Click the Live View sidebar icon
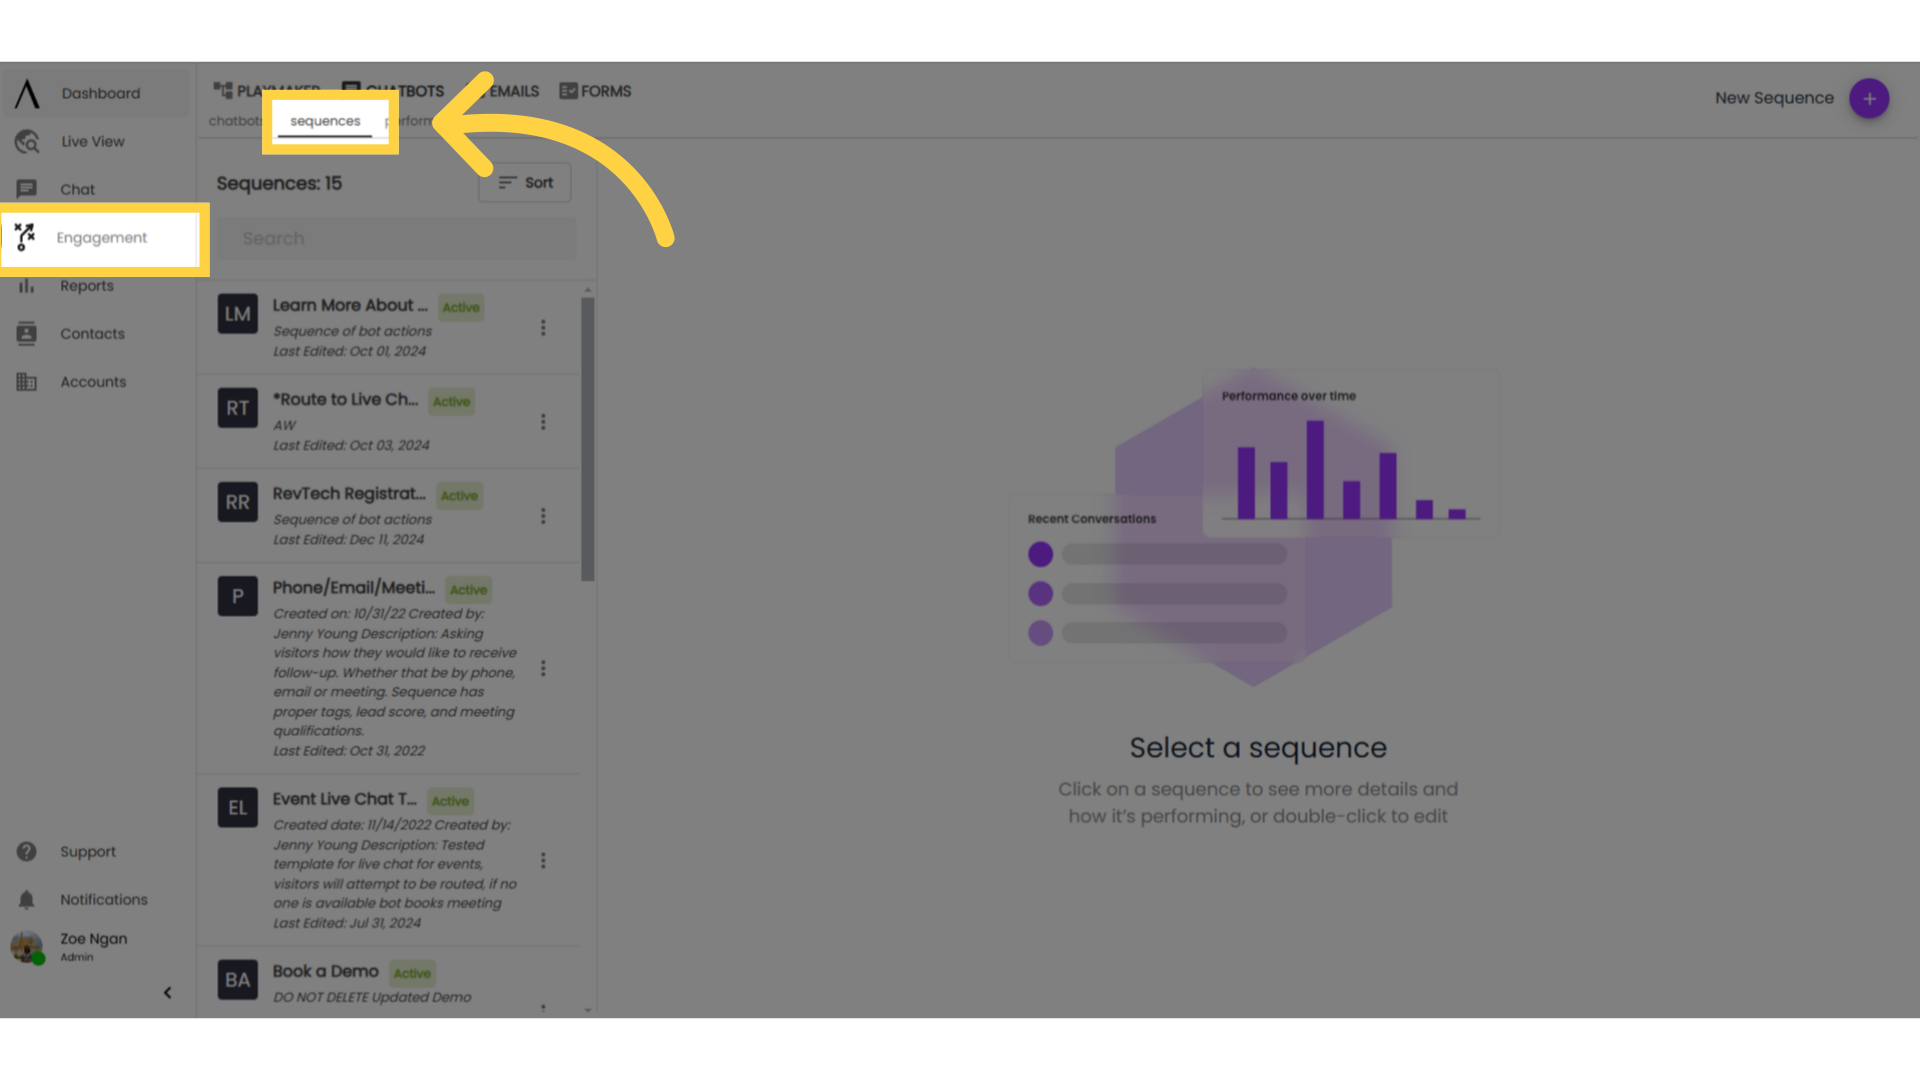Image resolution: width=1920 pixels, height=1080 pixels. 26,141
